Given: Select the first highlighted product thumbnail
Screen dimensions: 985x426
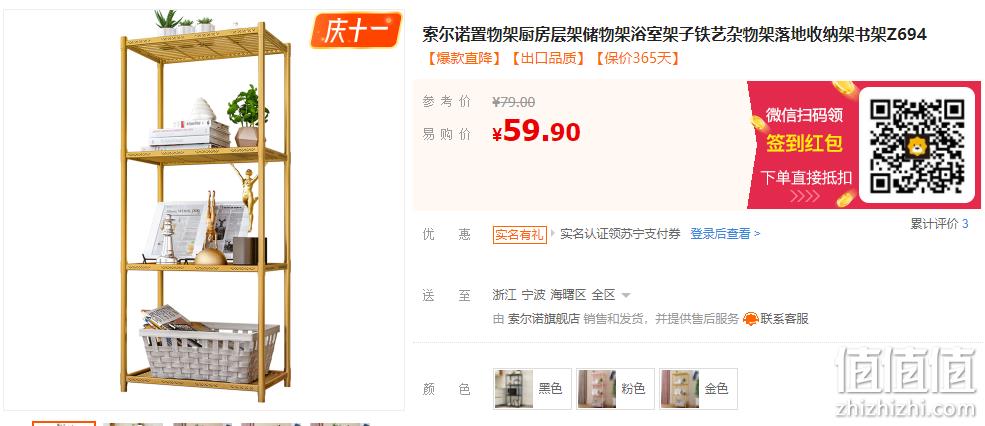Looking at the screenshot, I should click(x=64, y=423).
